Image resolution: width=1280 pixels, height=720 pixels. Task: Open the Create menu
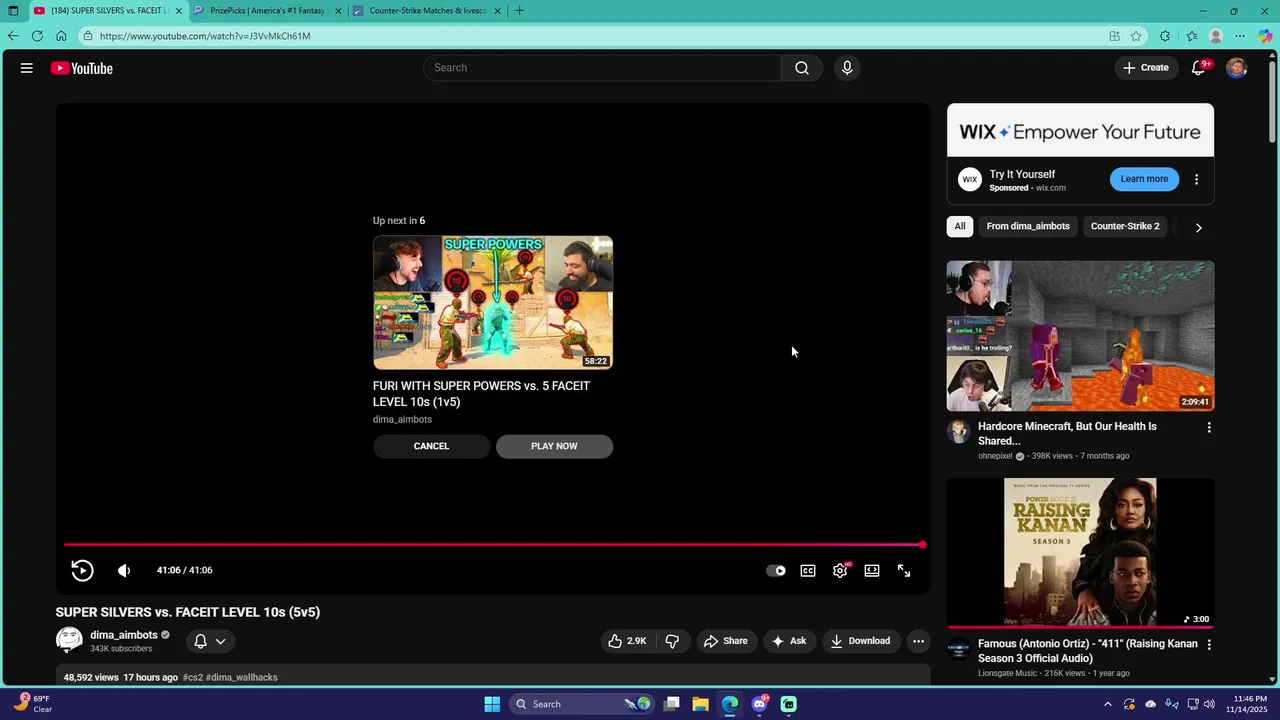[1146, 68]
